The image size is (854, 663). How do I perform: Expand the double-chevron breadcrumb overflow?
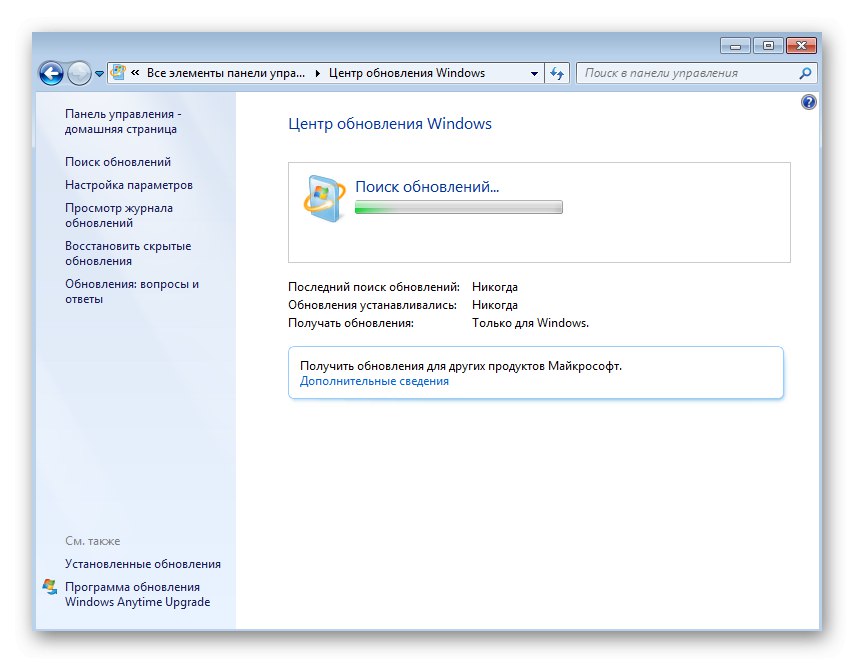pyautogui.click(x=135, y=72)
